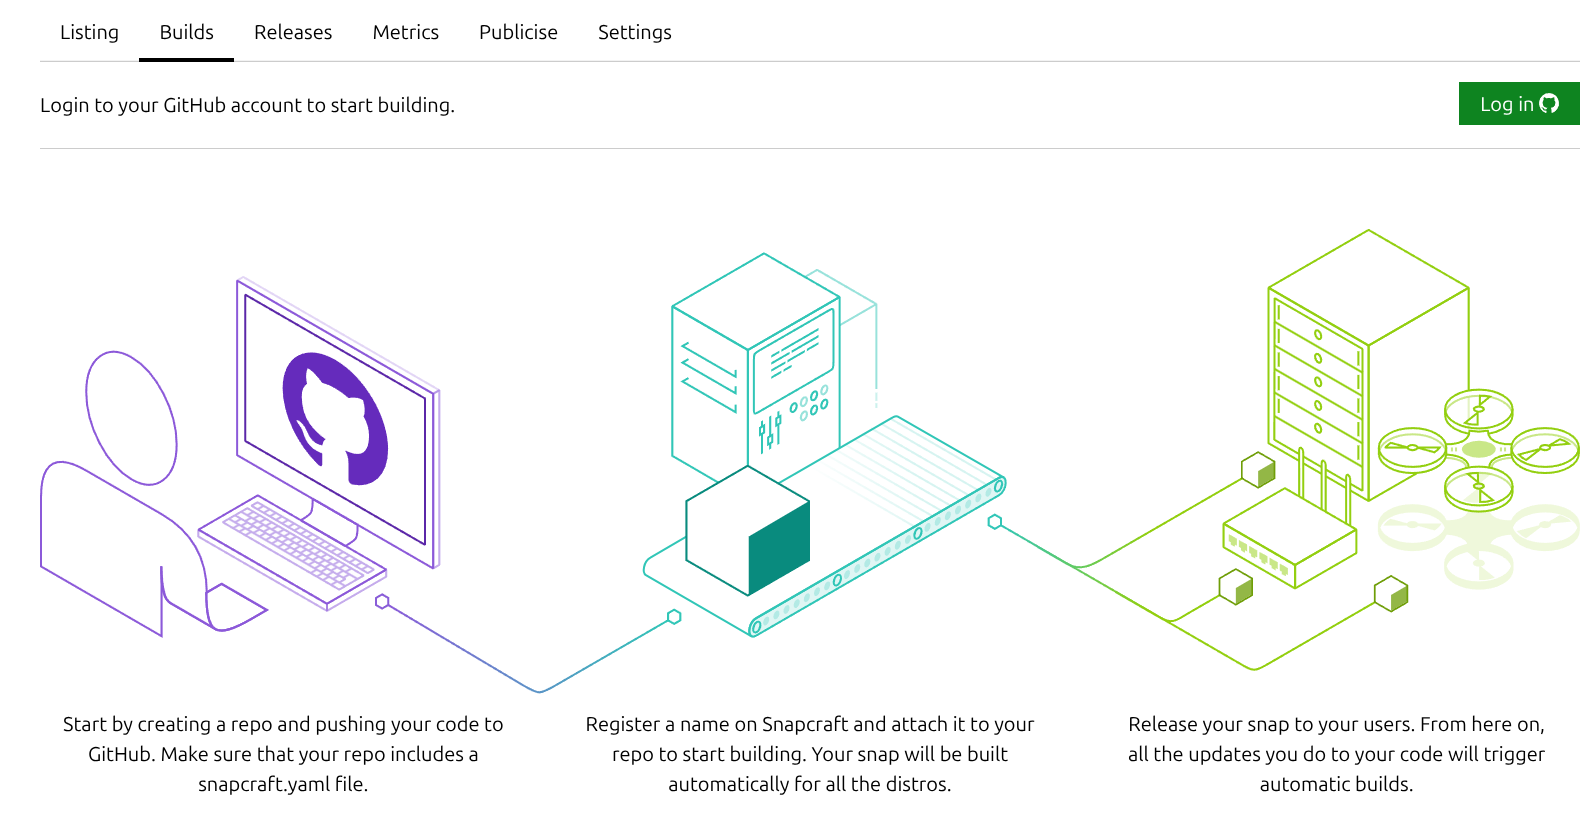Click the dark teal cube on conveyor

pyautogui.click(x=747, y=531)
